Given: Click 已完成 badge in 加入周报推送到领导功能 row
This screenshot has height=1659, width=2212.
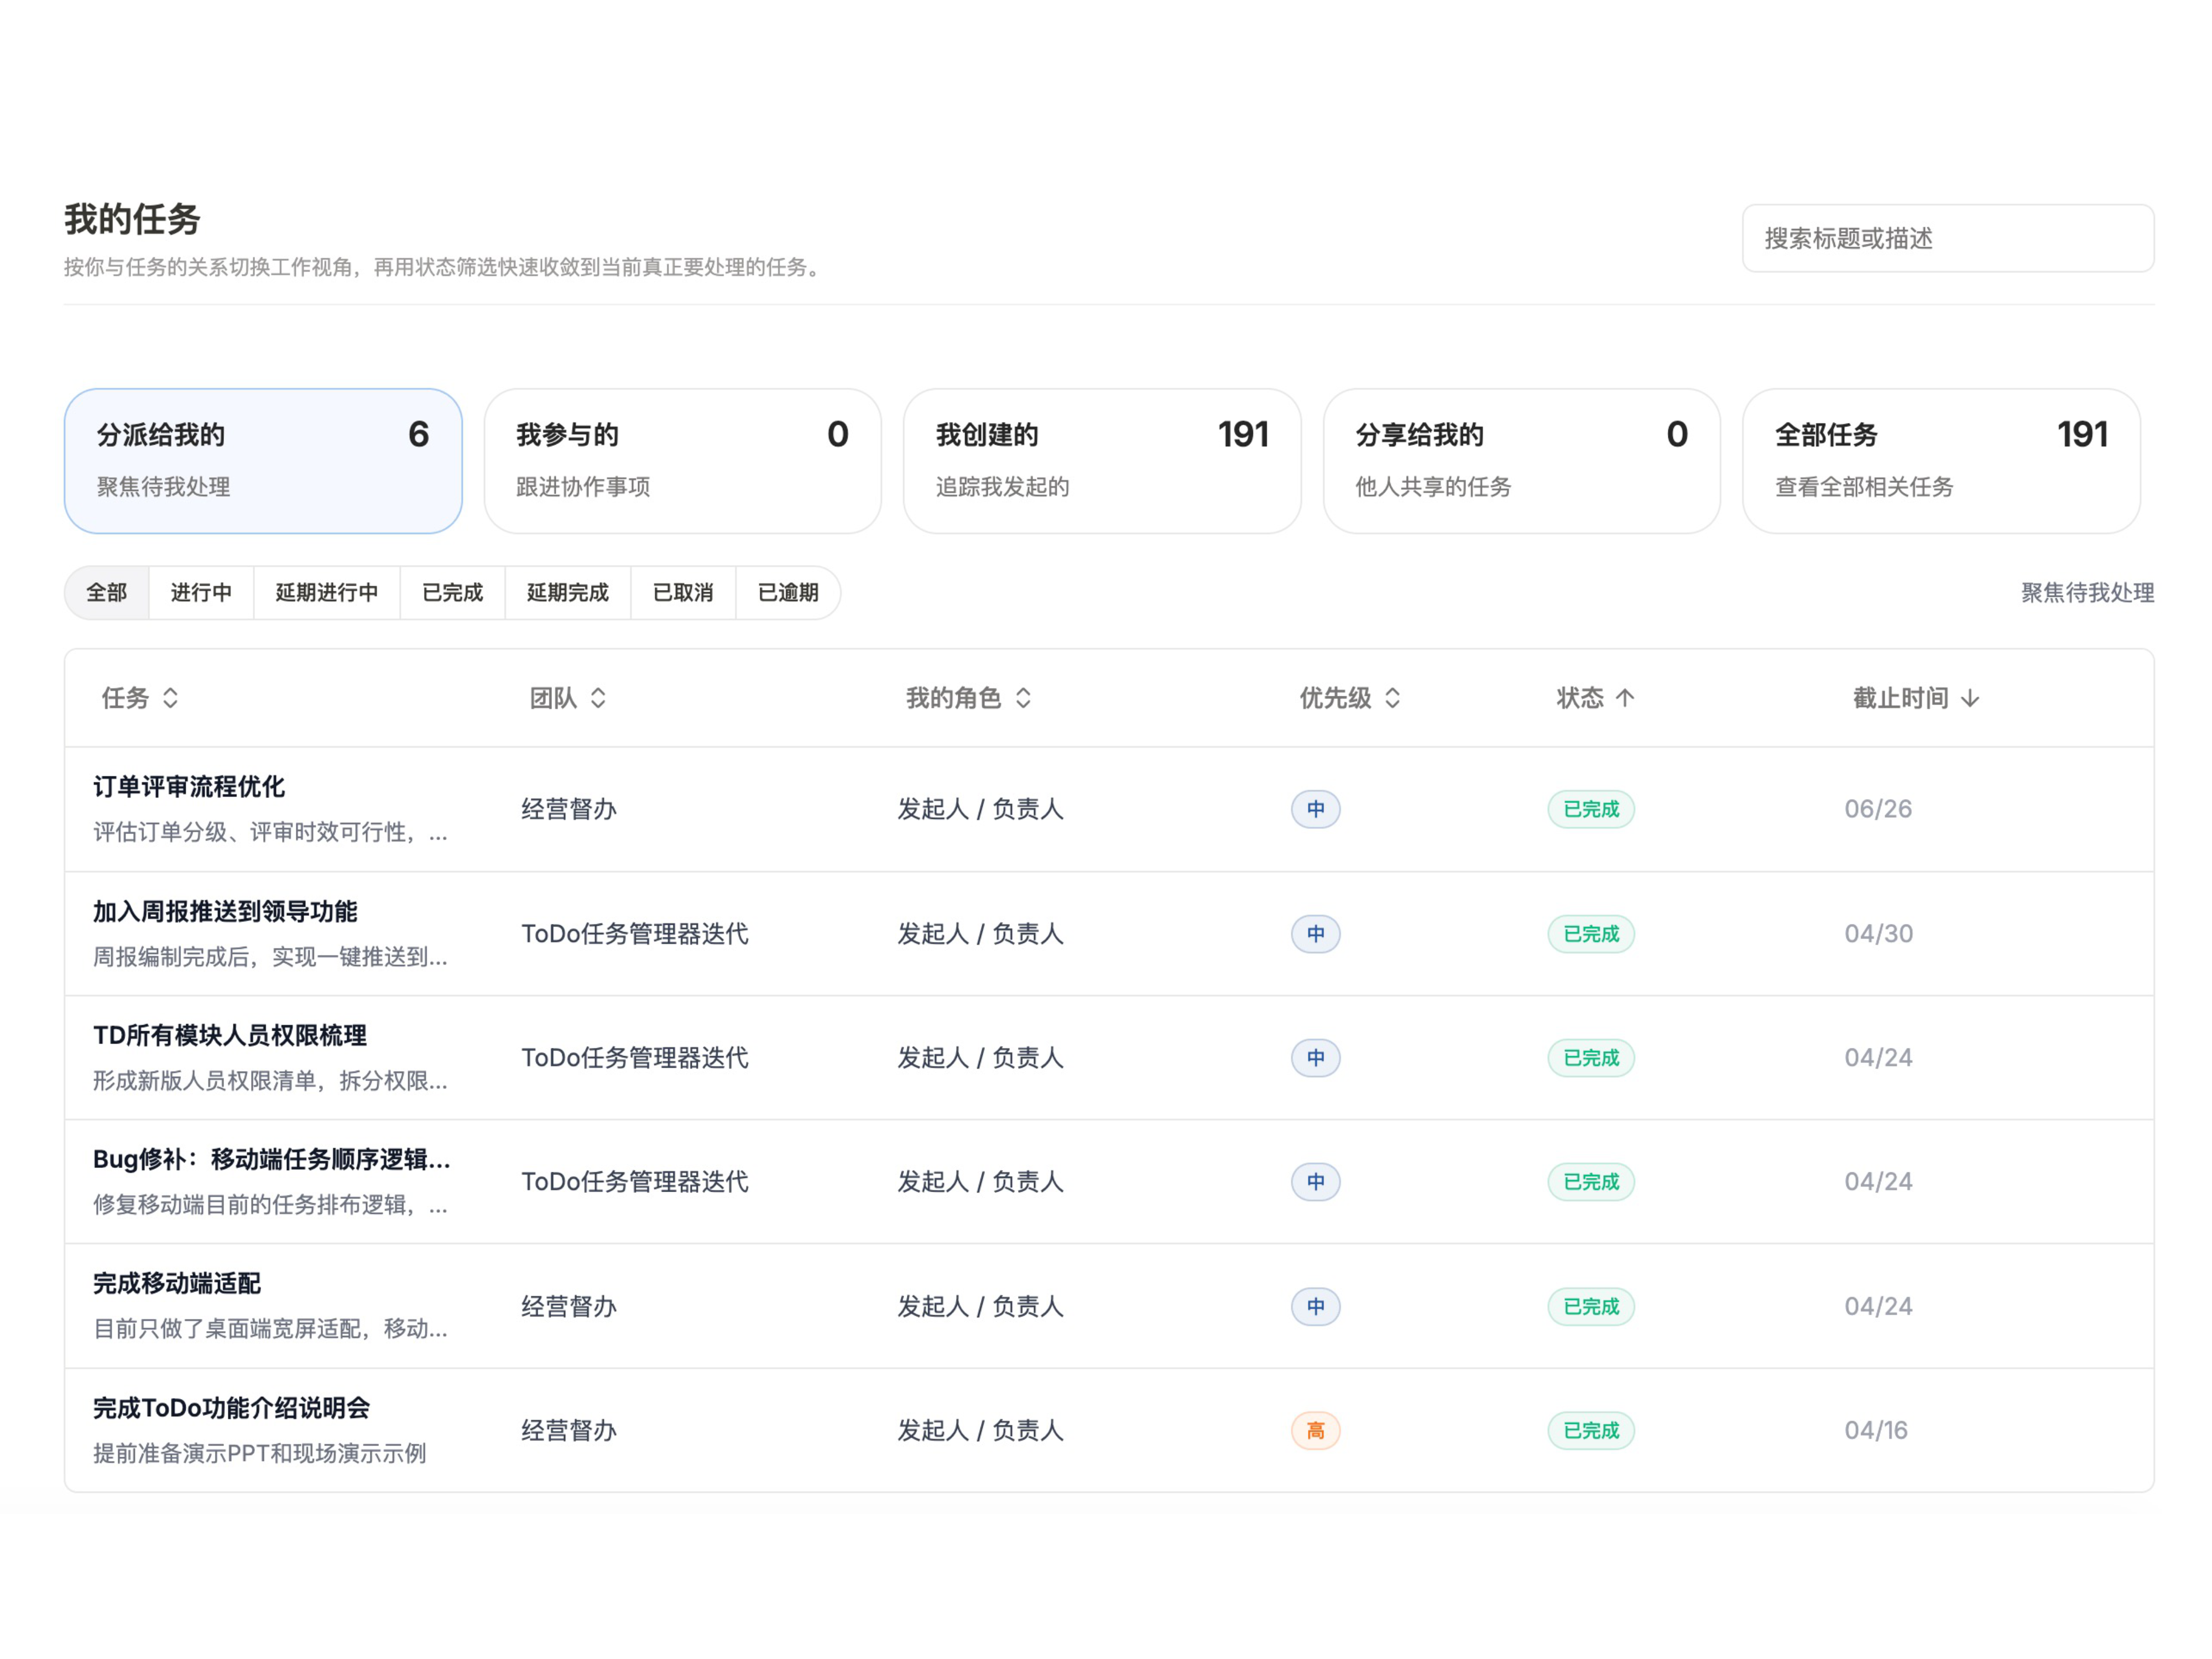Looking at the screenshot, I should [x=1591, y=934].
